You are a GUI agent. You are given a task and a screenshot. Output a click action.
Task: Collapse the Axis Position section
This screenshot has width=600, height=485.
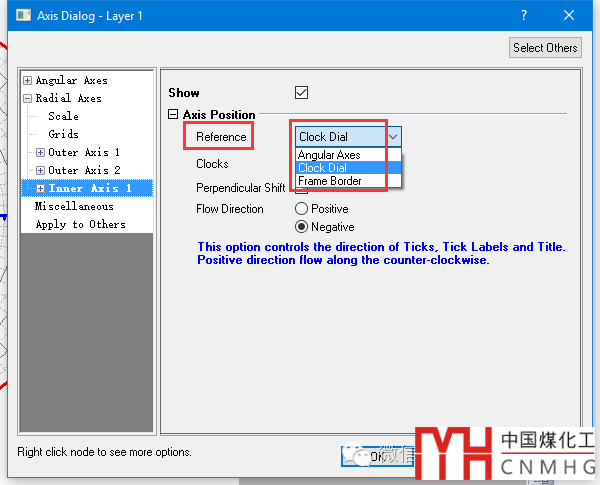(x=173, y=115)
